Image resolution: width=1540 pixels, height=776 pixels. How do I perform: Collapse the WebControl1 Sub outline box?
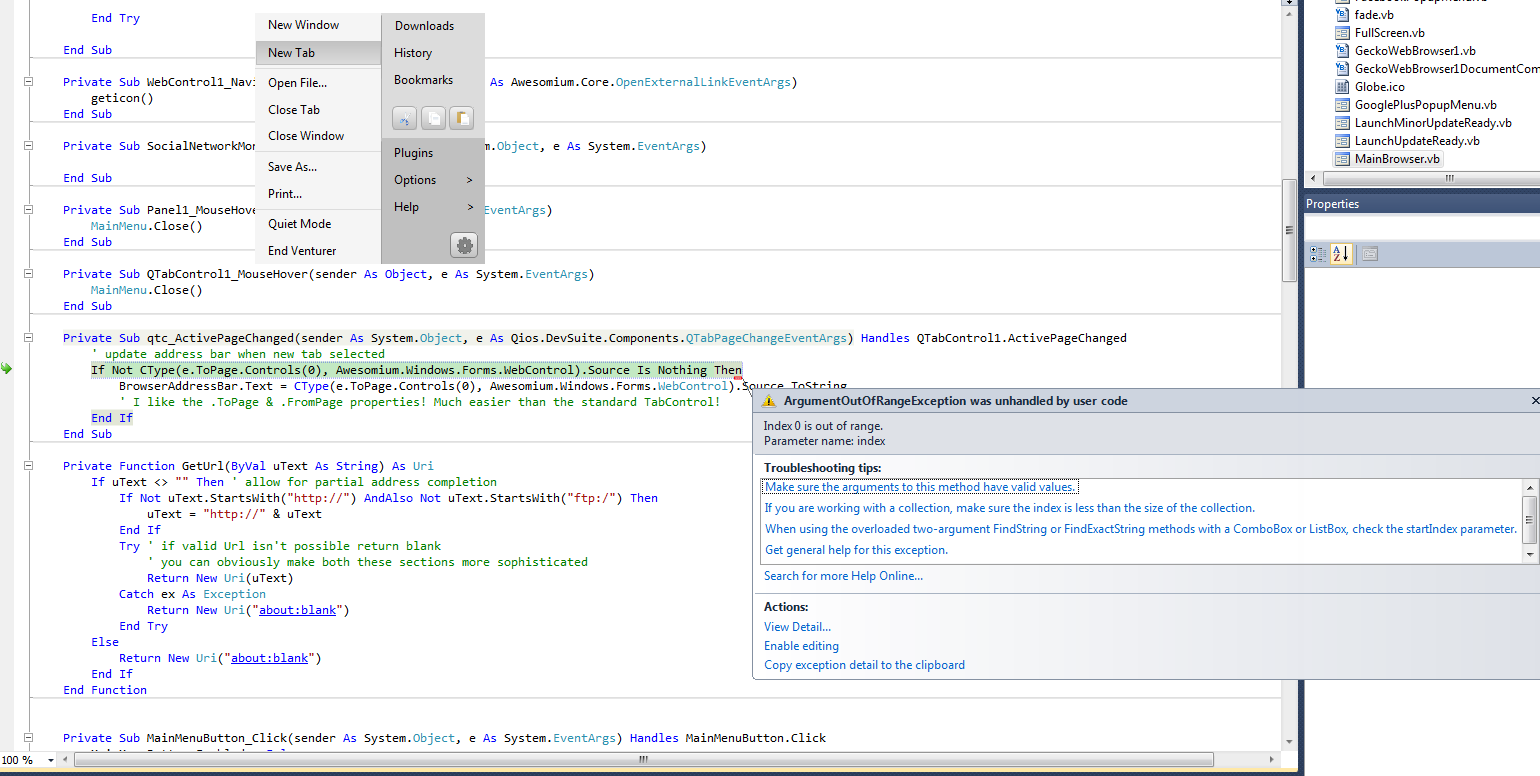coord(28,82)
